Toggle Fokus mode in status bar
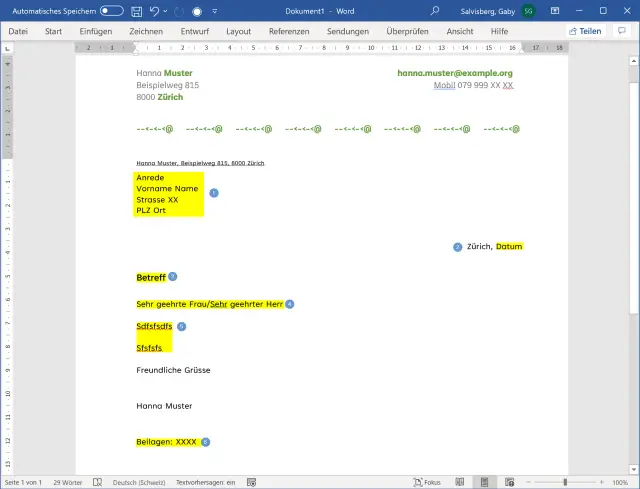The height and width of the screenshot is (489, 640). click(x=427, y=482)
